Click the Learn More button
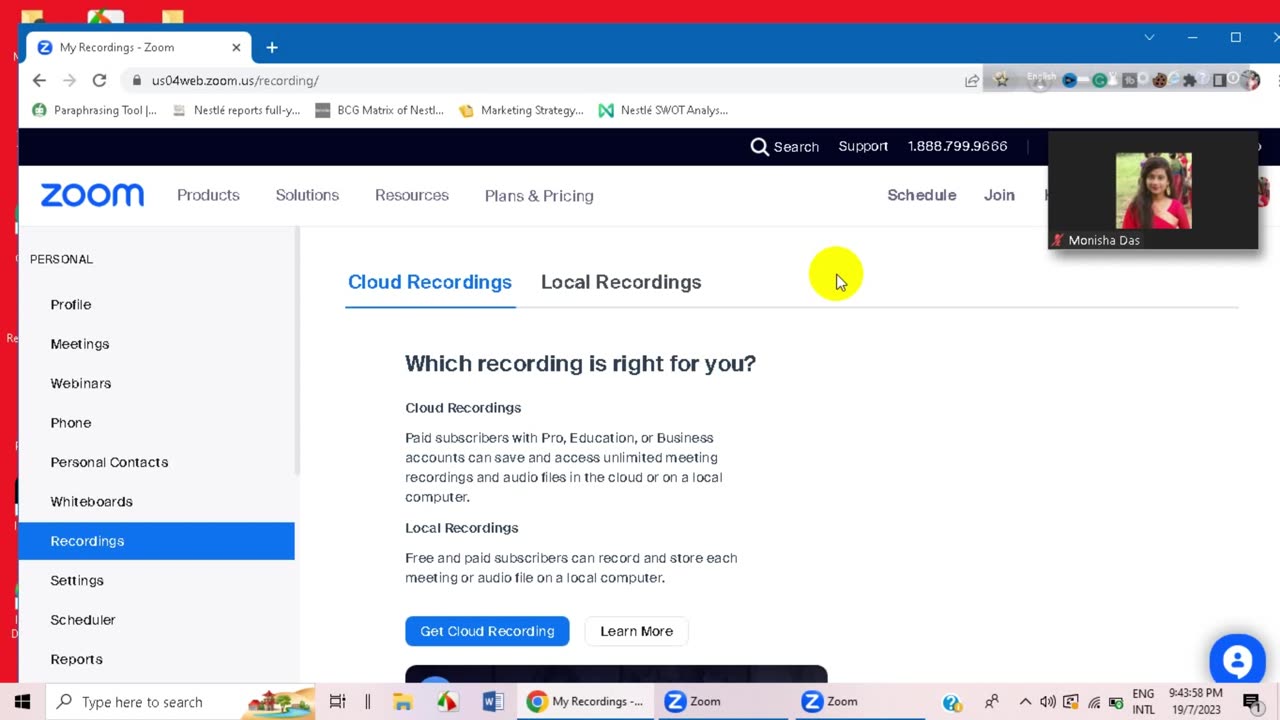Viewport: 1280px width, 720px height. click(636, 631)
